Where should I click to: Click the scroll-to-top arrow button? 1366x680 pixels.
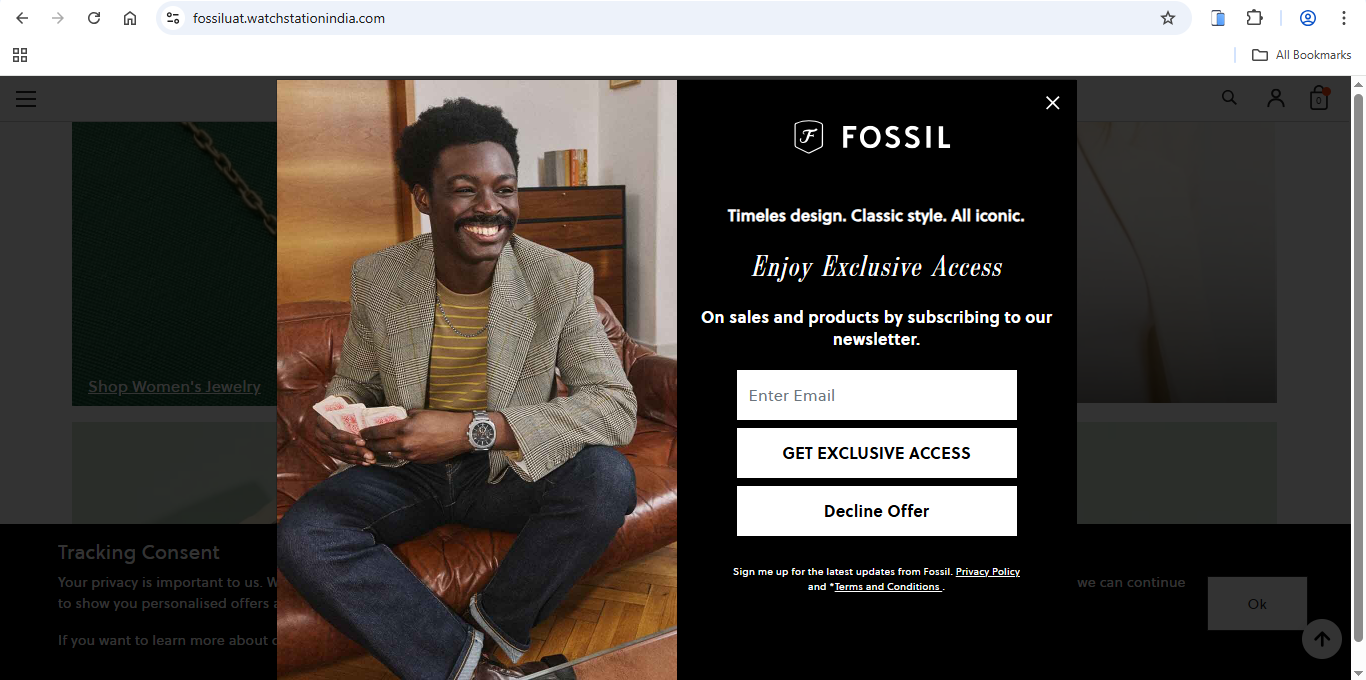(1321, 639)
